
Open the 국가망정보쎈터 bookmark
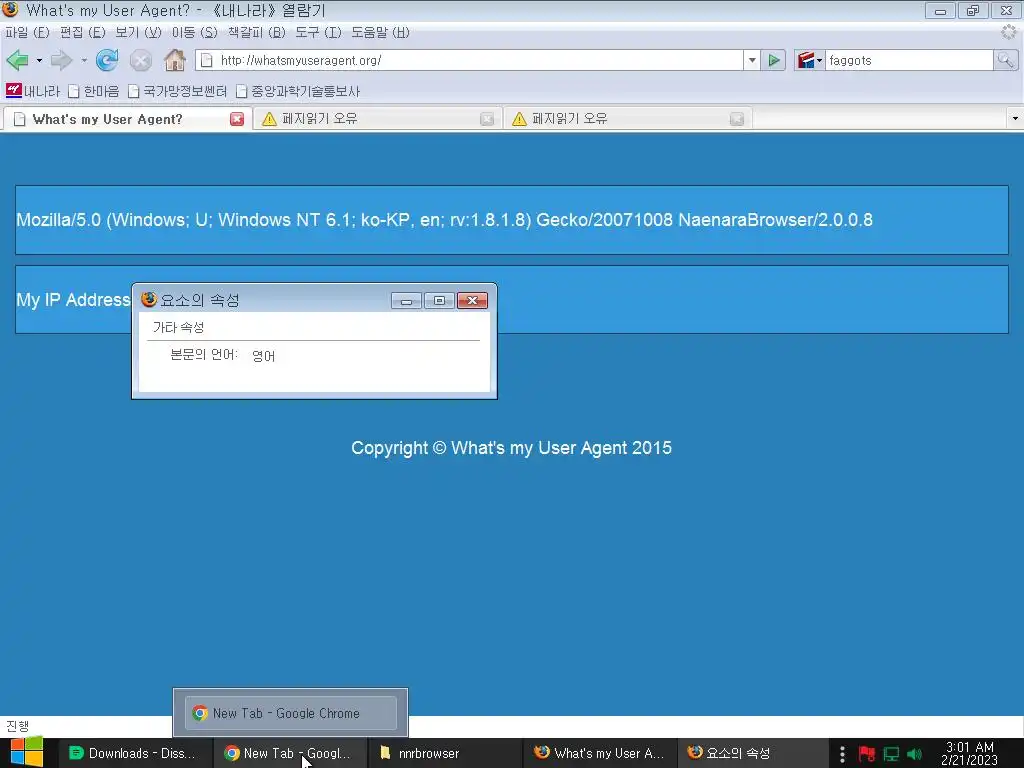(x=178, y=91)
